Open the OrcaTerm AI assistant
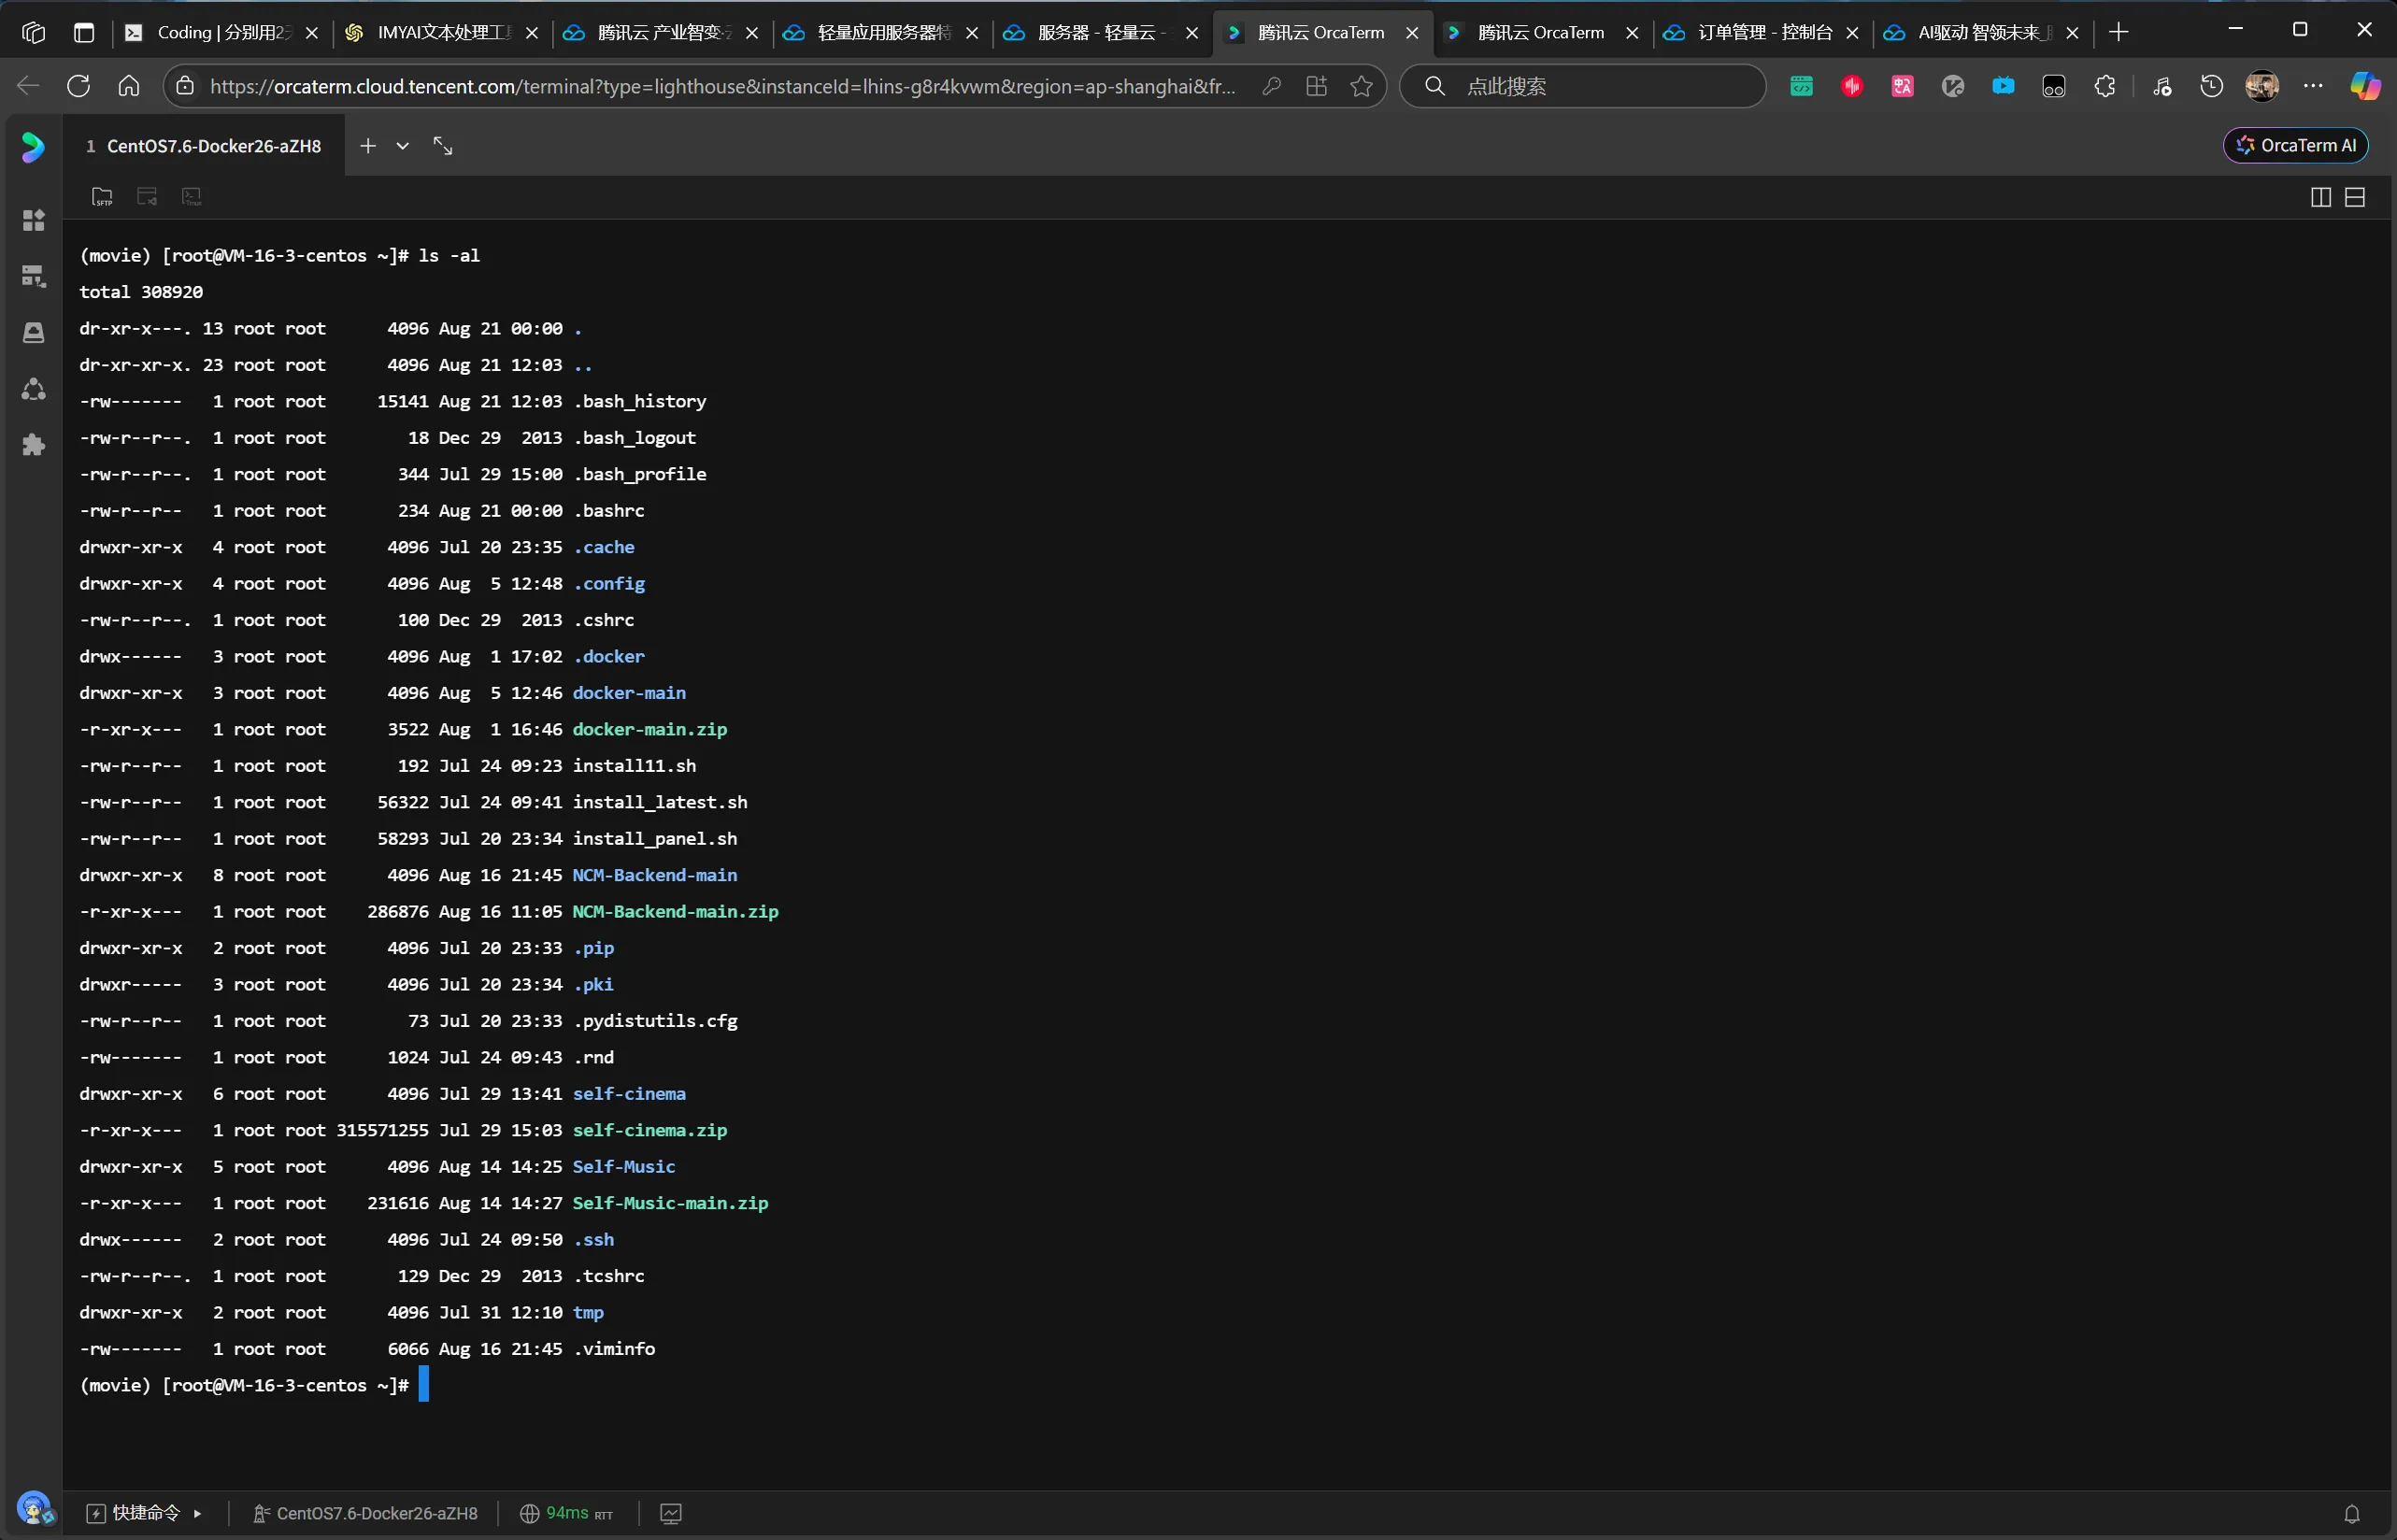Viewport: 2397px width, 1540px height. point(2295,145)
